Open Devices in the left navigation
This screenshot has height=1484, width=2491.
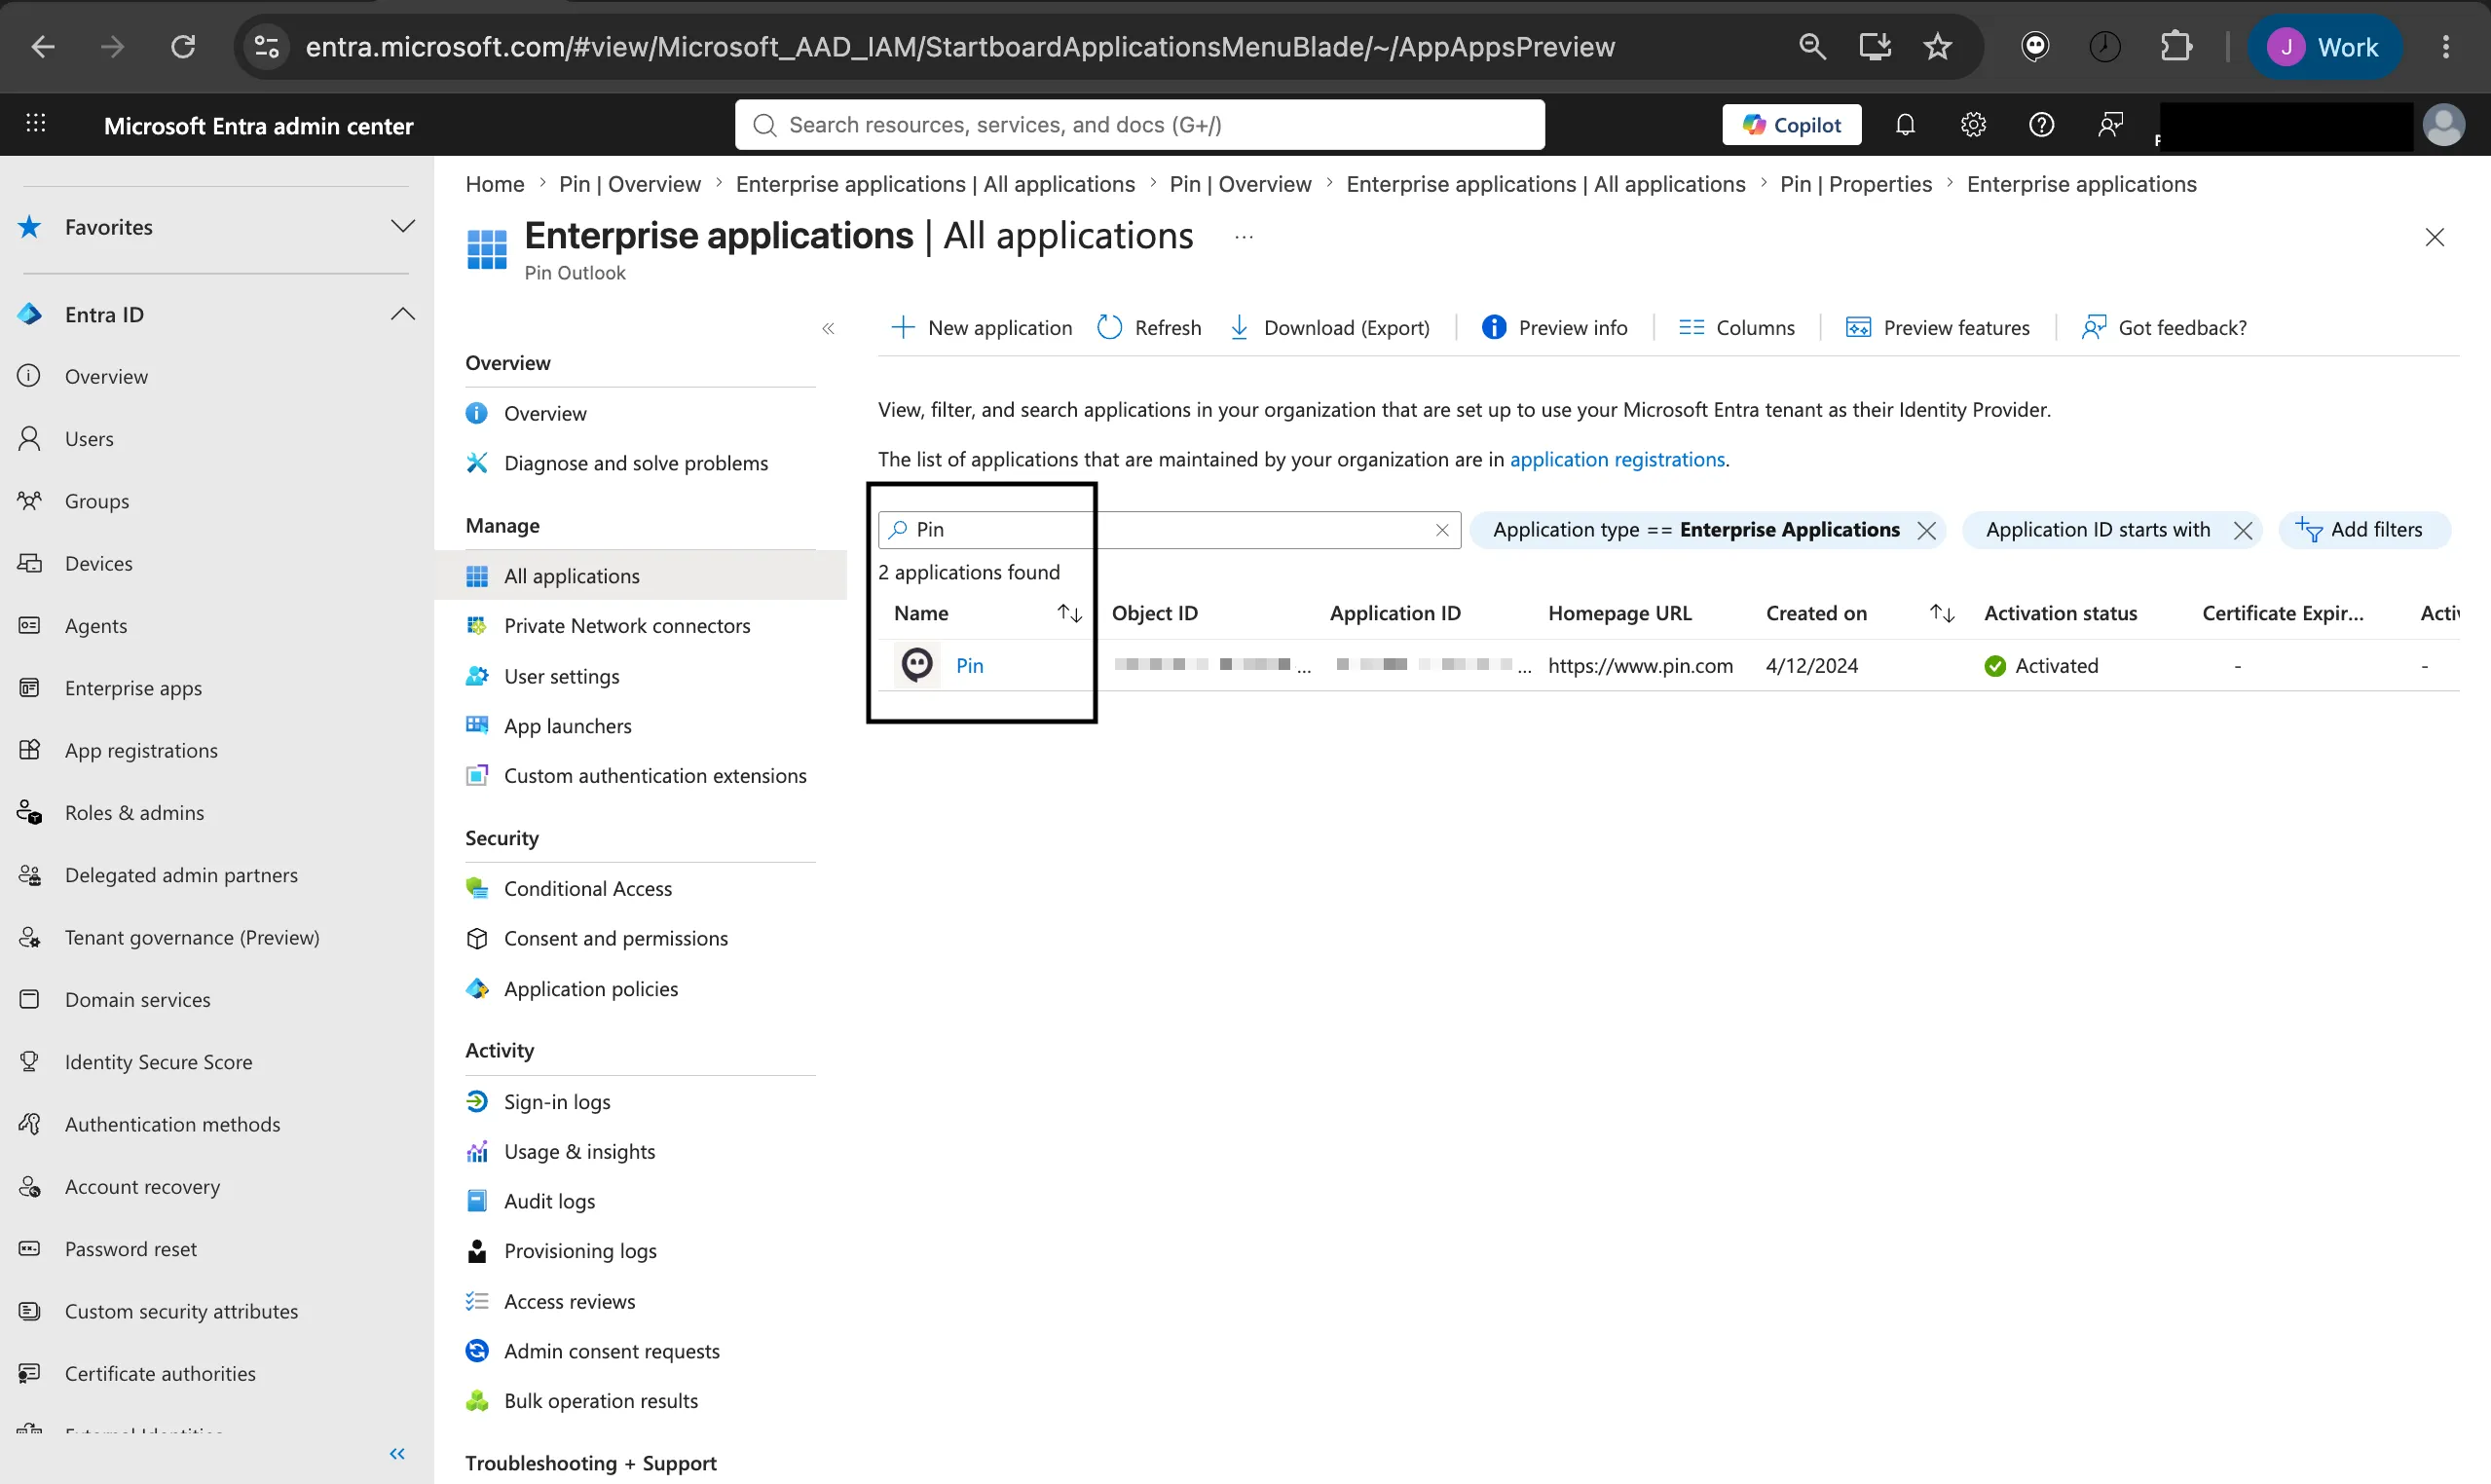[x=98, y=563]
